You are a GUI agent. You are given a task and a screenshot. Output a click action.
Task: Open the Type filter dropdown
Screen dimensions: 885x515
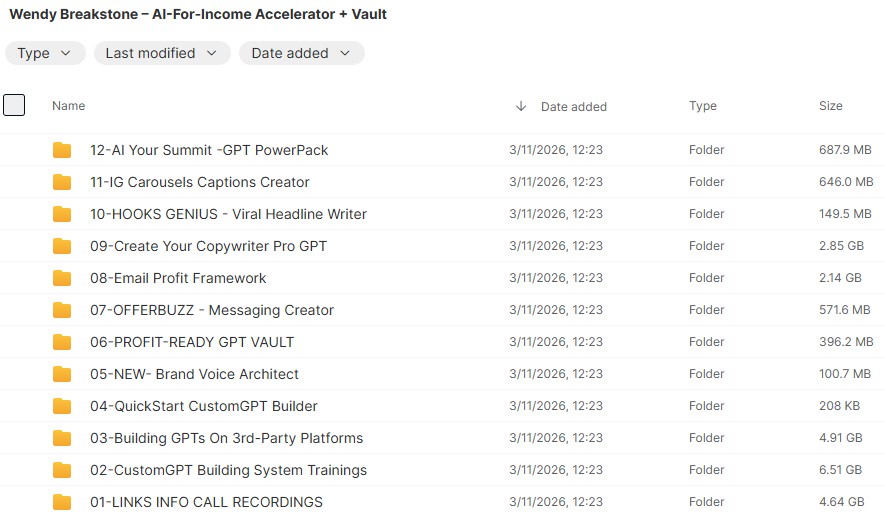pyautogui.click(x=45, y=53)
